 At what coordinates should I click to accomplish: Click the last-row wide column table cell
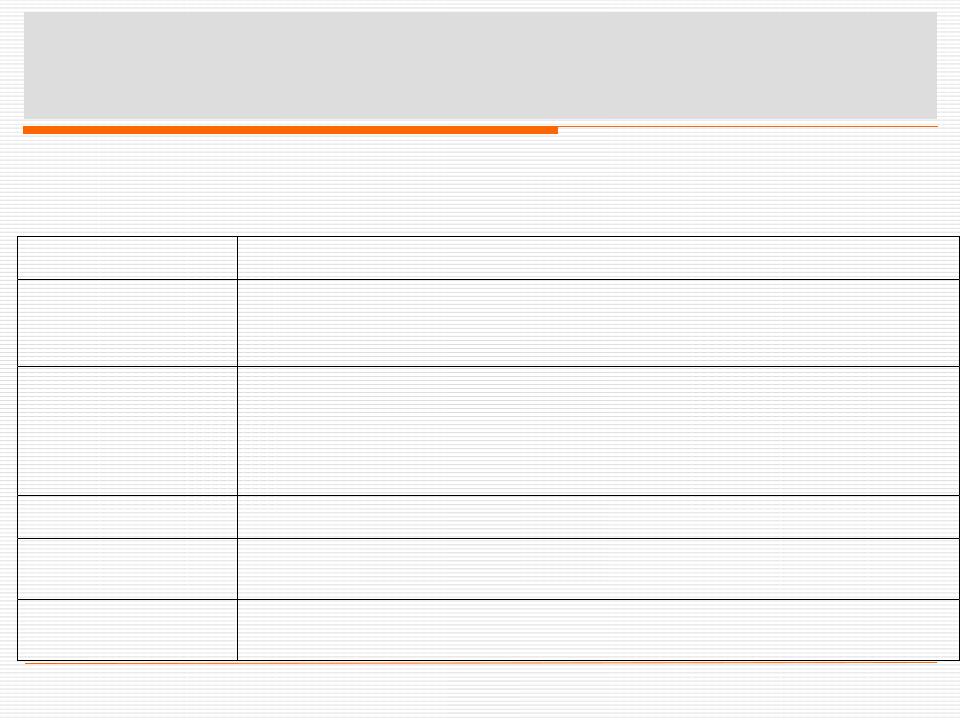598,630
